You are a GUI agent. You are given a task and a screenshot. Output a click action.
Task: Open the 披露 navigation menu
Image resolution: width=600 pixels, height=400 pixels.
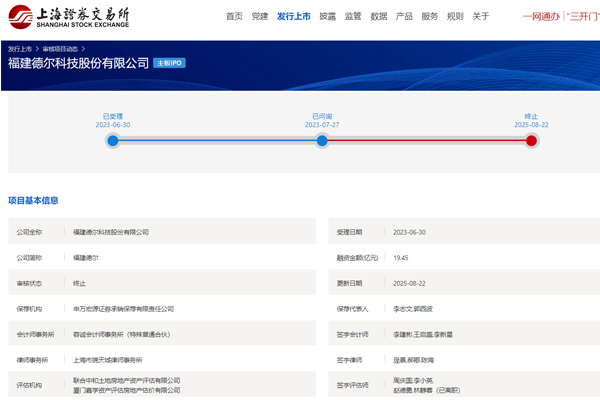[x=328, y=17]
